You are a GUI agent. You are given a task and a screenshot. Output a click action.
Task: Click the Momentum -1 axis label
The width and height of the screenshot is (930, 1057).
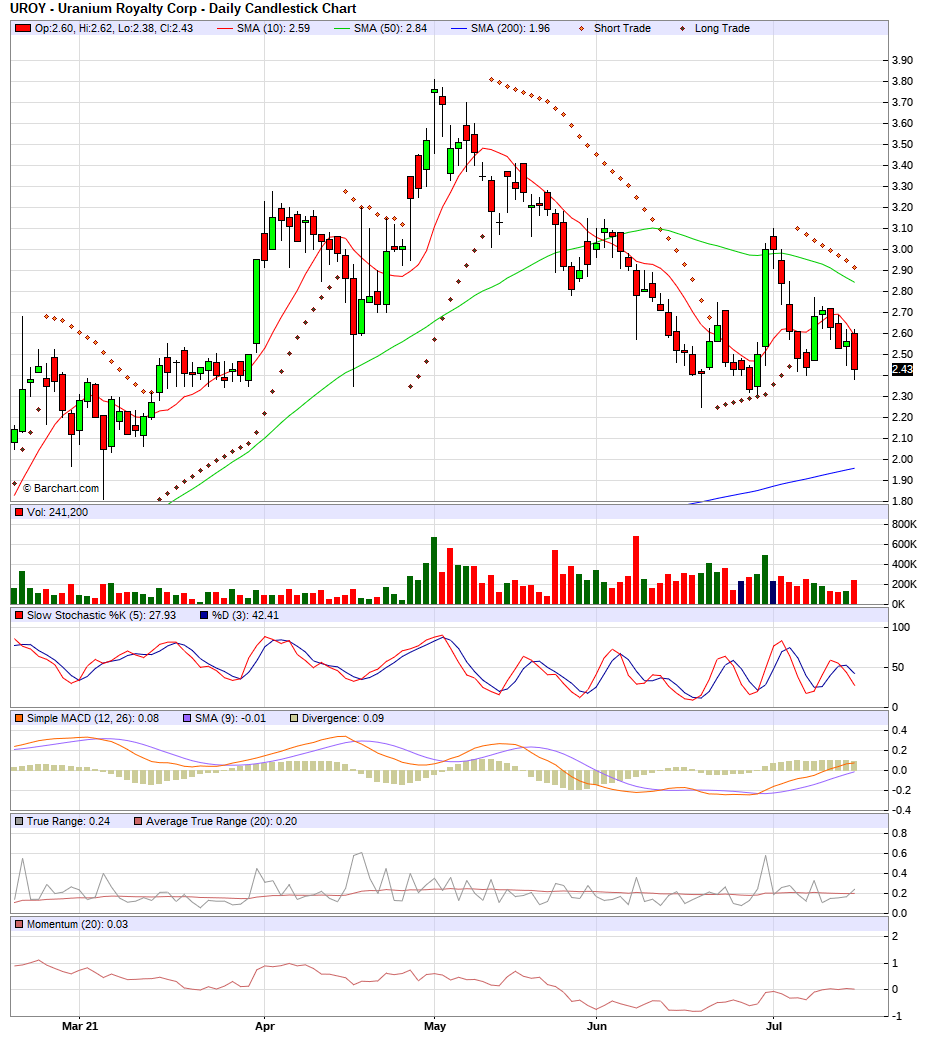(896, 1017)
